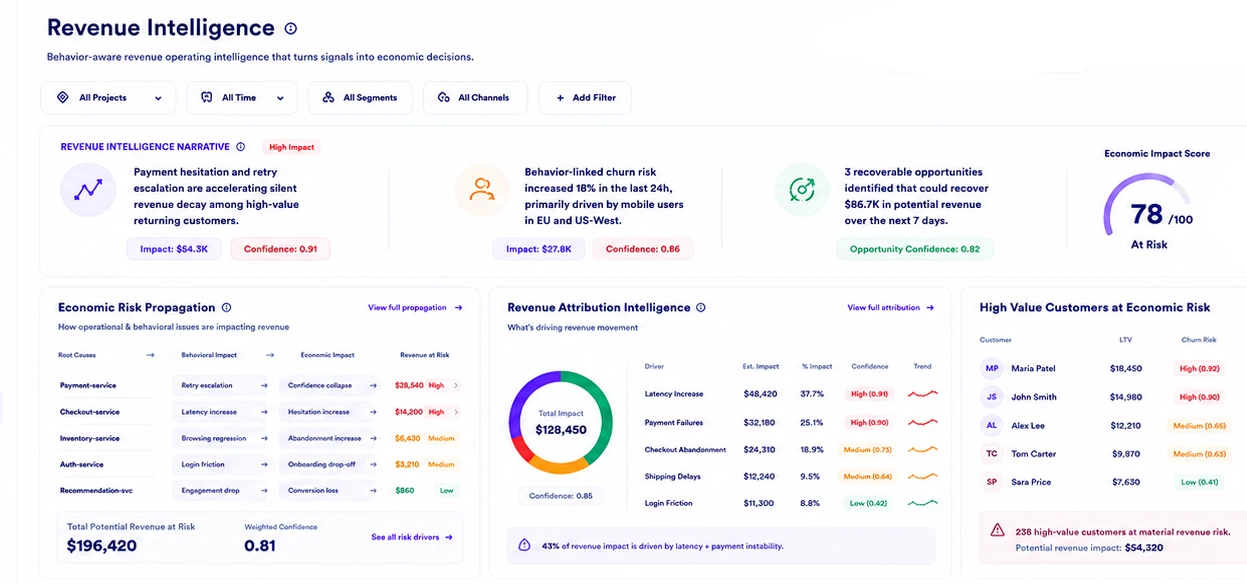The image size is (1247, 585).
Task: Click the $6,430 Medium revenue value
Action: [x=407, y=438]
